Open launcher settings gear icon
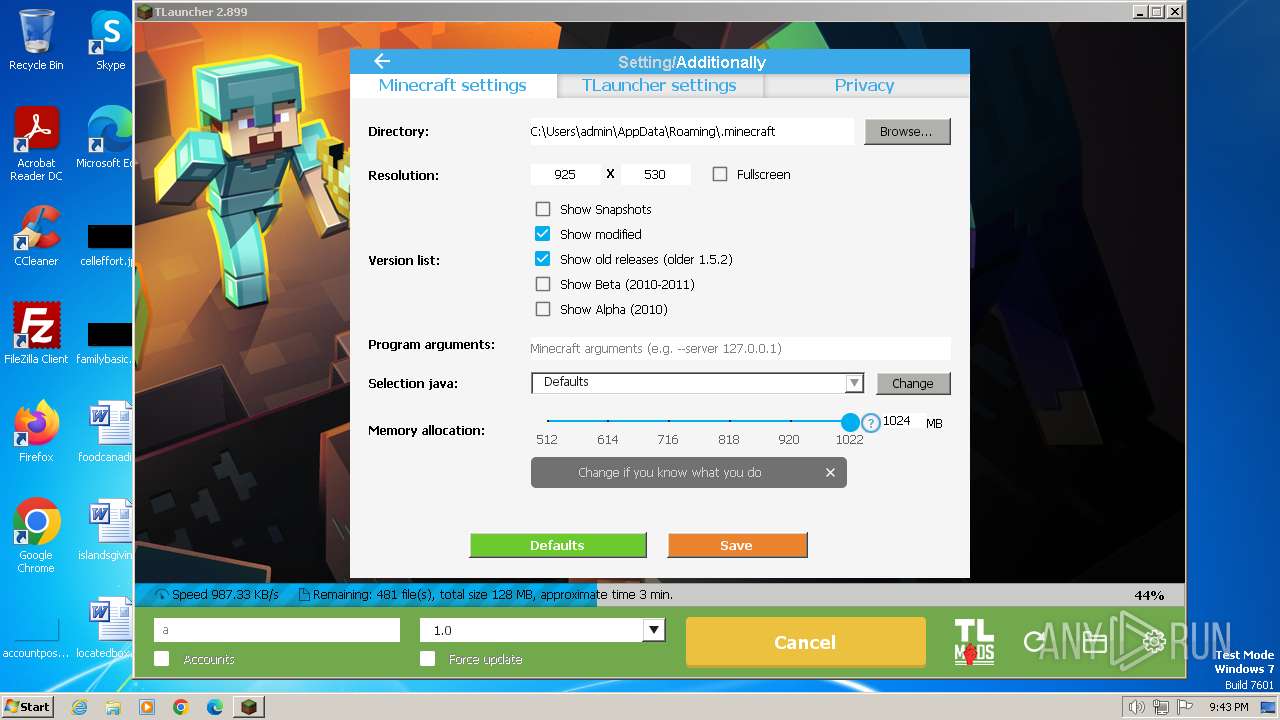This screenshot has width=1280, height=720. coord(1154,642)
